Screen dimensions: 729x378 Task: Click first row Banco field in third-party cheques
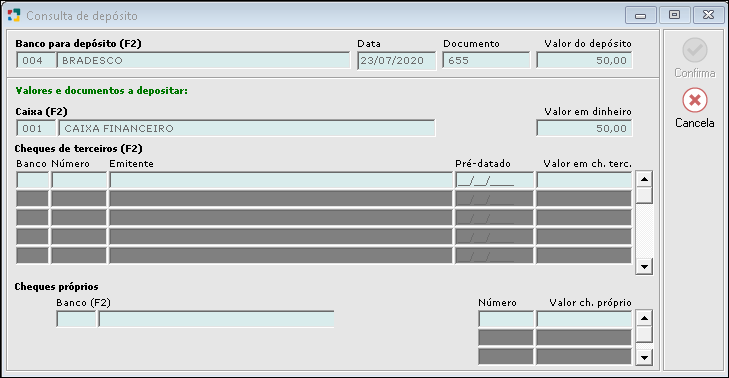33,180
